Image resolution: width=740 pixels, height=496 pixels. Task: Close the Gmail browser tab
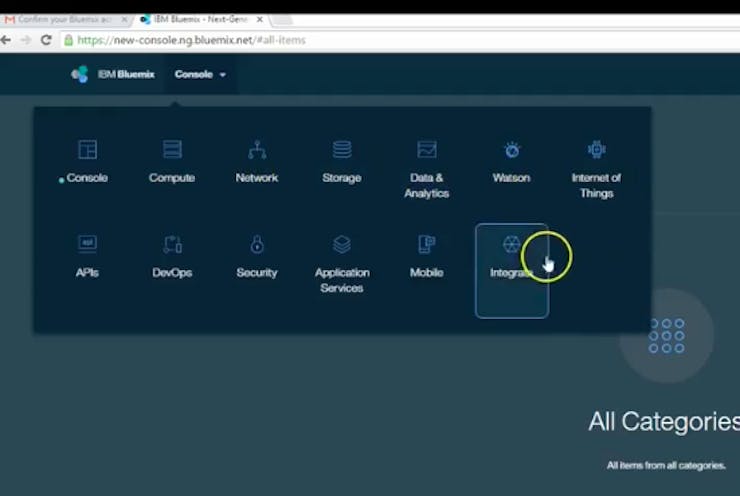(x=124, y=20)
